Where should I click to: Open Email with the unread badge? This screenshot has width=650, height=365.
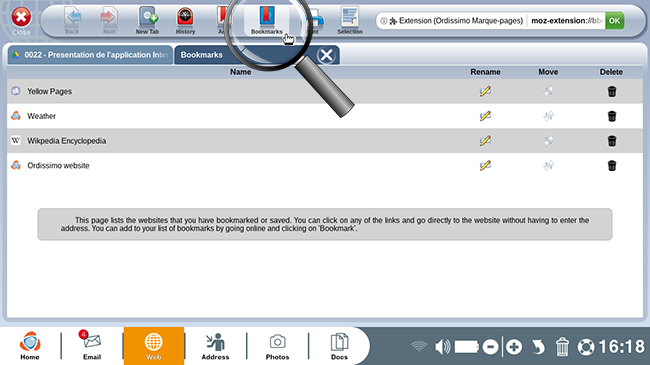92,346
